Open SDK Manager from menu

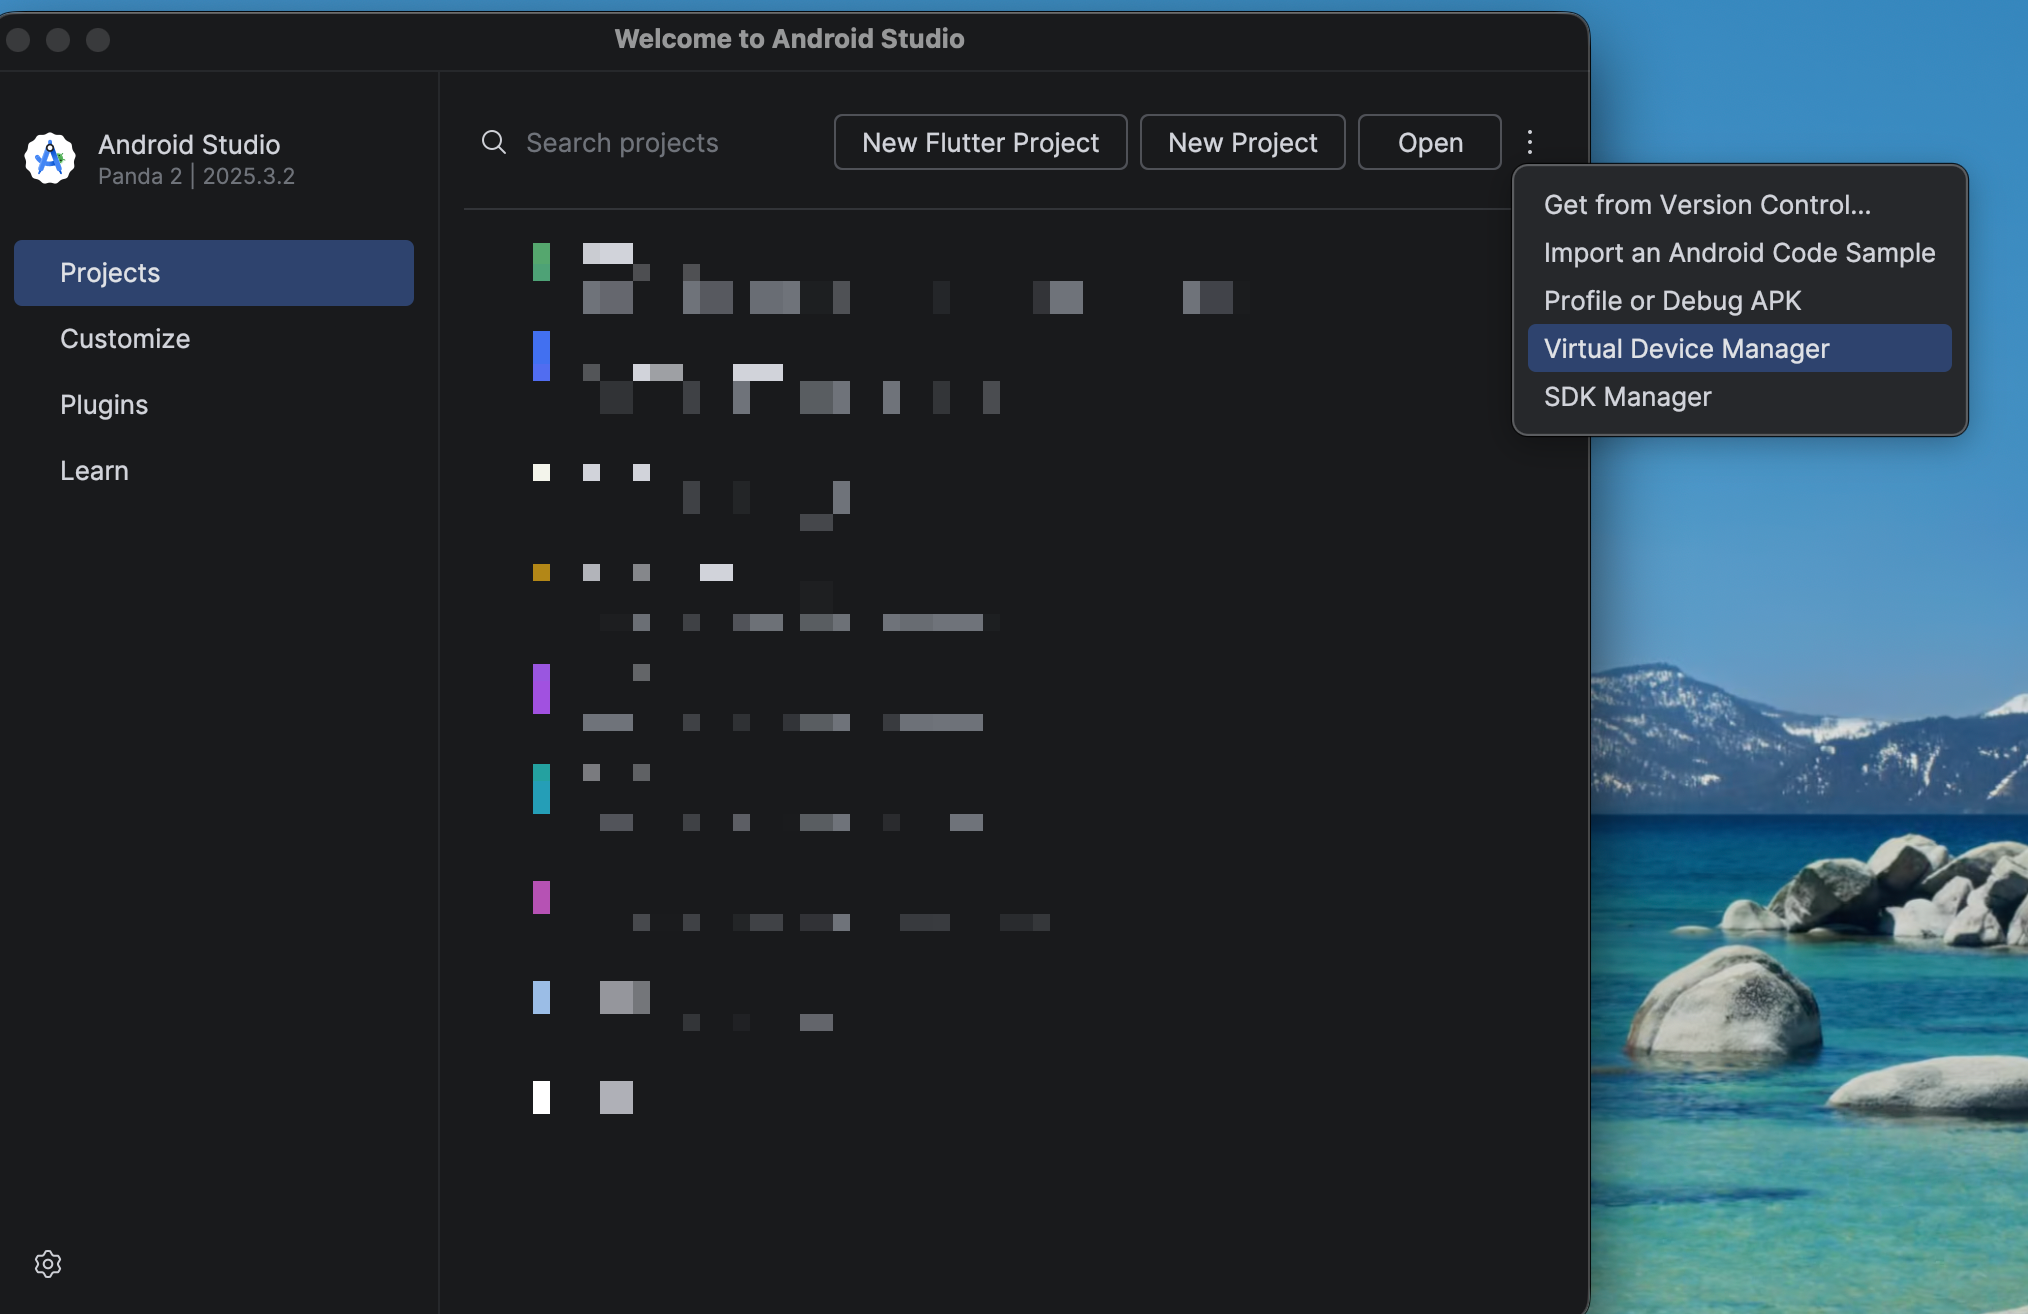tap(1627, 397)
